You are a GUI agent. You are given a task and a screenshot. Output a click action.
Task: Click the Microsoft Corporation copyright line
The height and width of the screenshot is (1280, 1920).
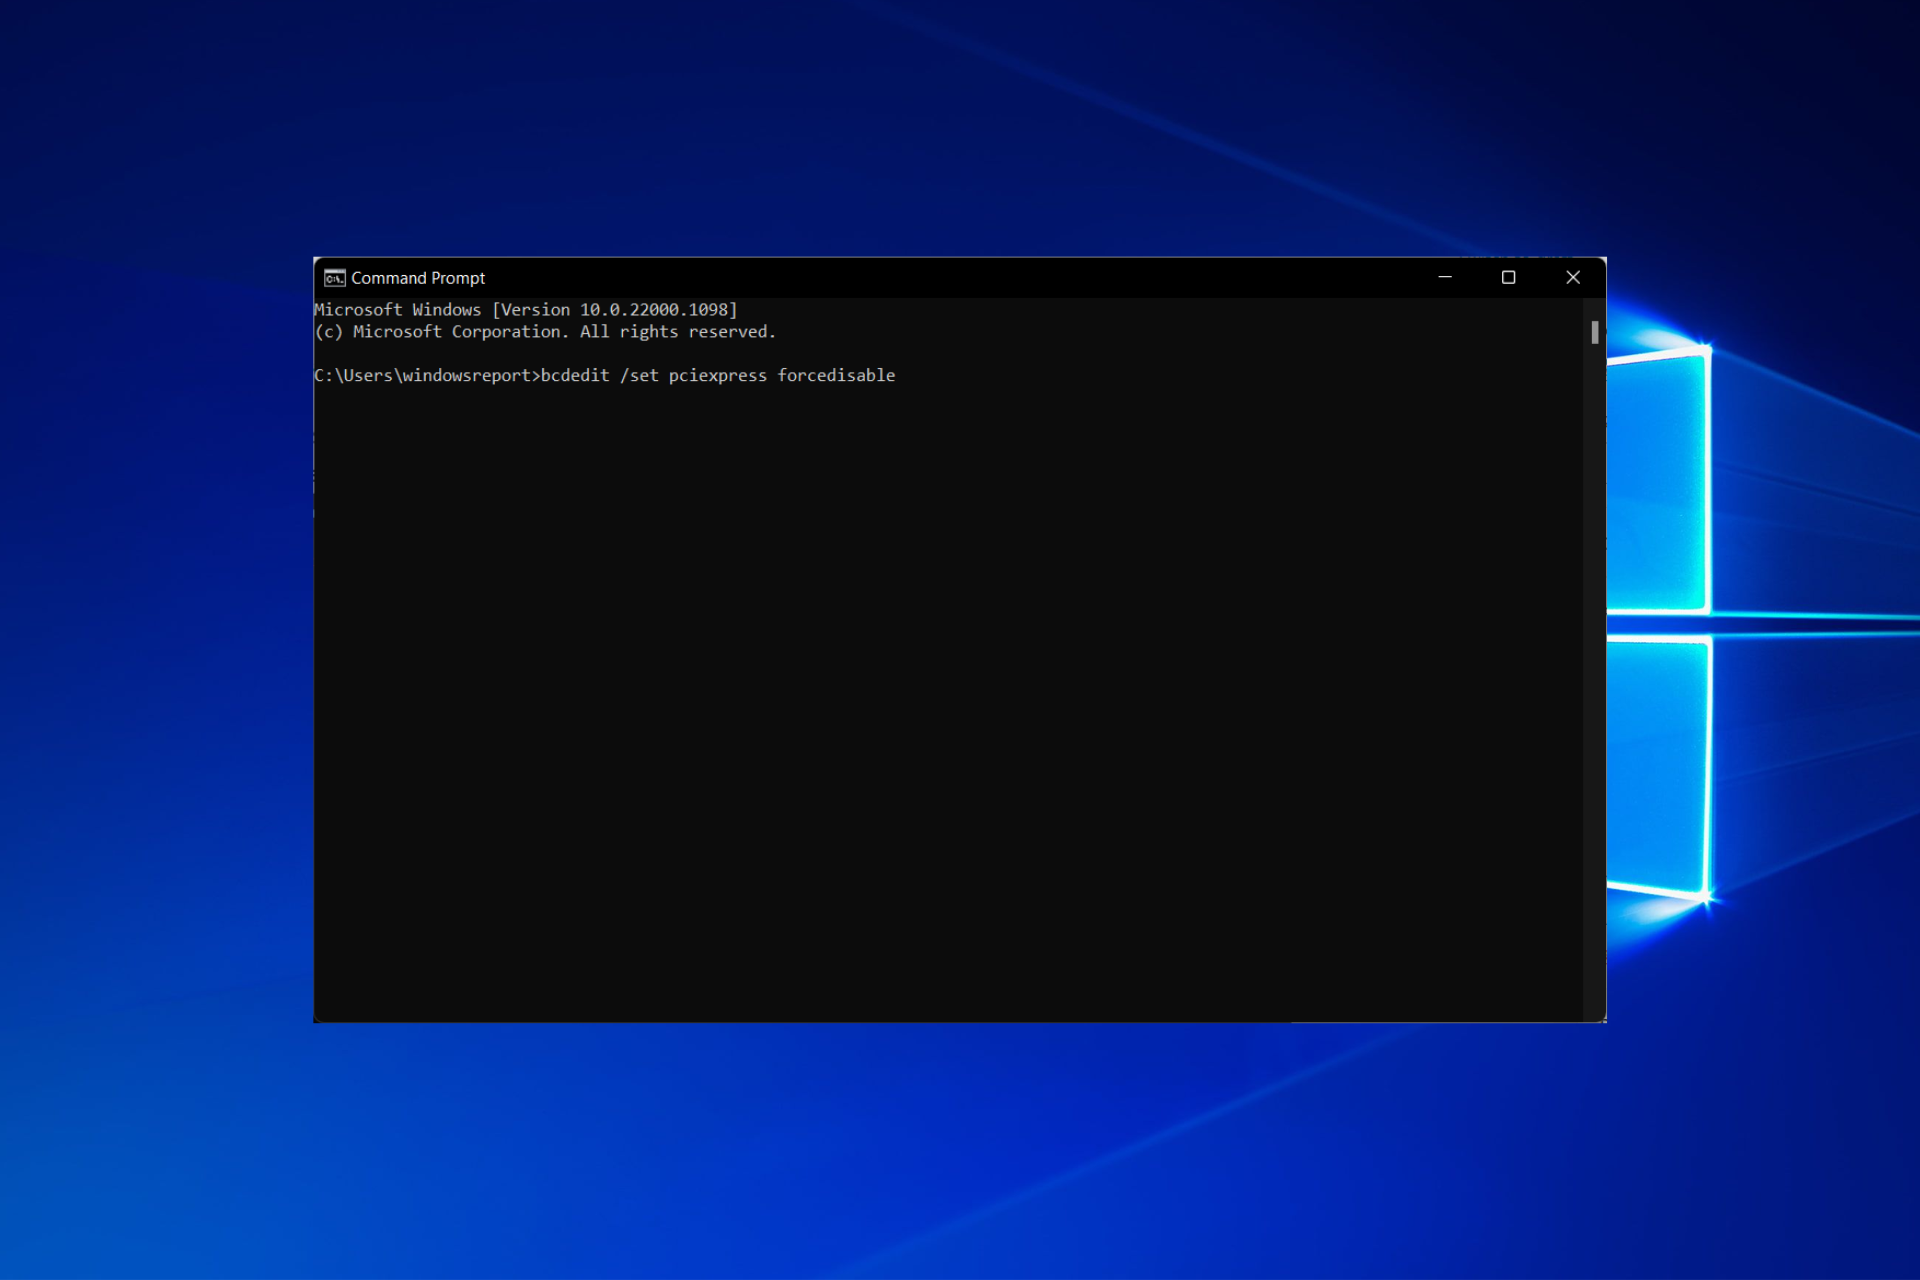click(x=545, y=332)
